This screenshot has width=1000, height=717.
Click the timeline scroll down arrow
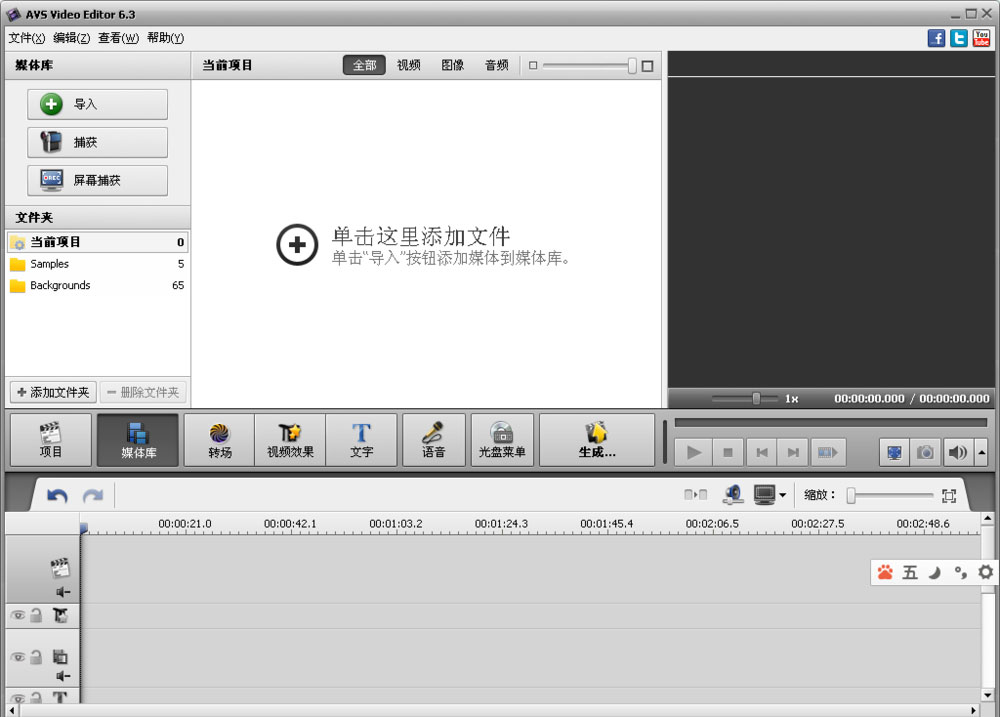(x=987, y=695)
